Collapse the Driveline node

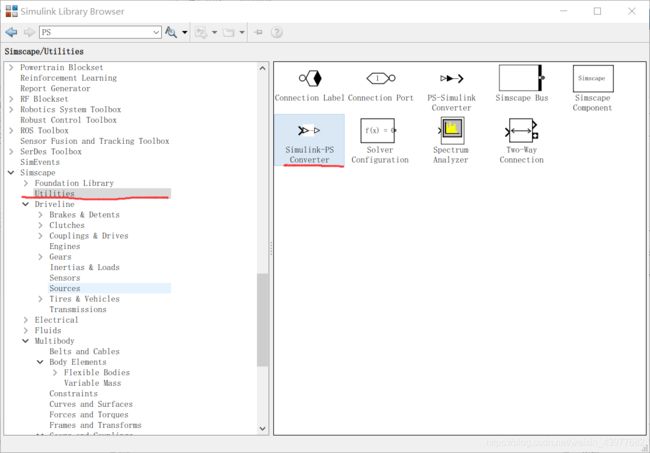26,204
